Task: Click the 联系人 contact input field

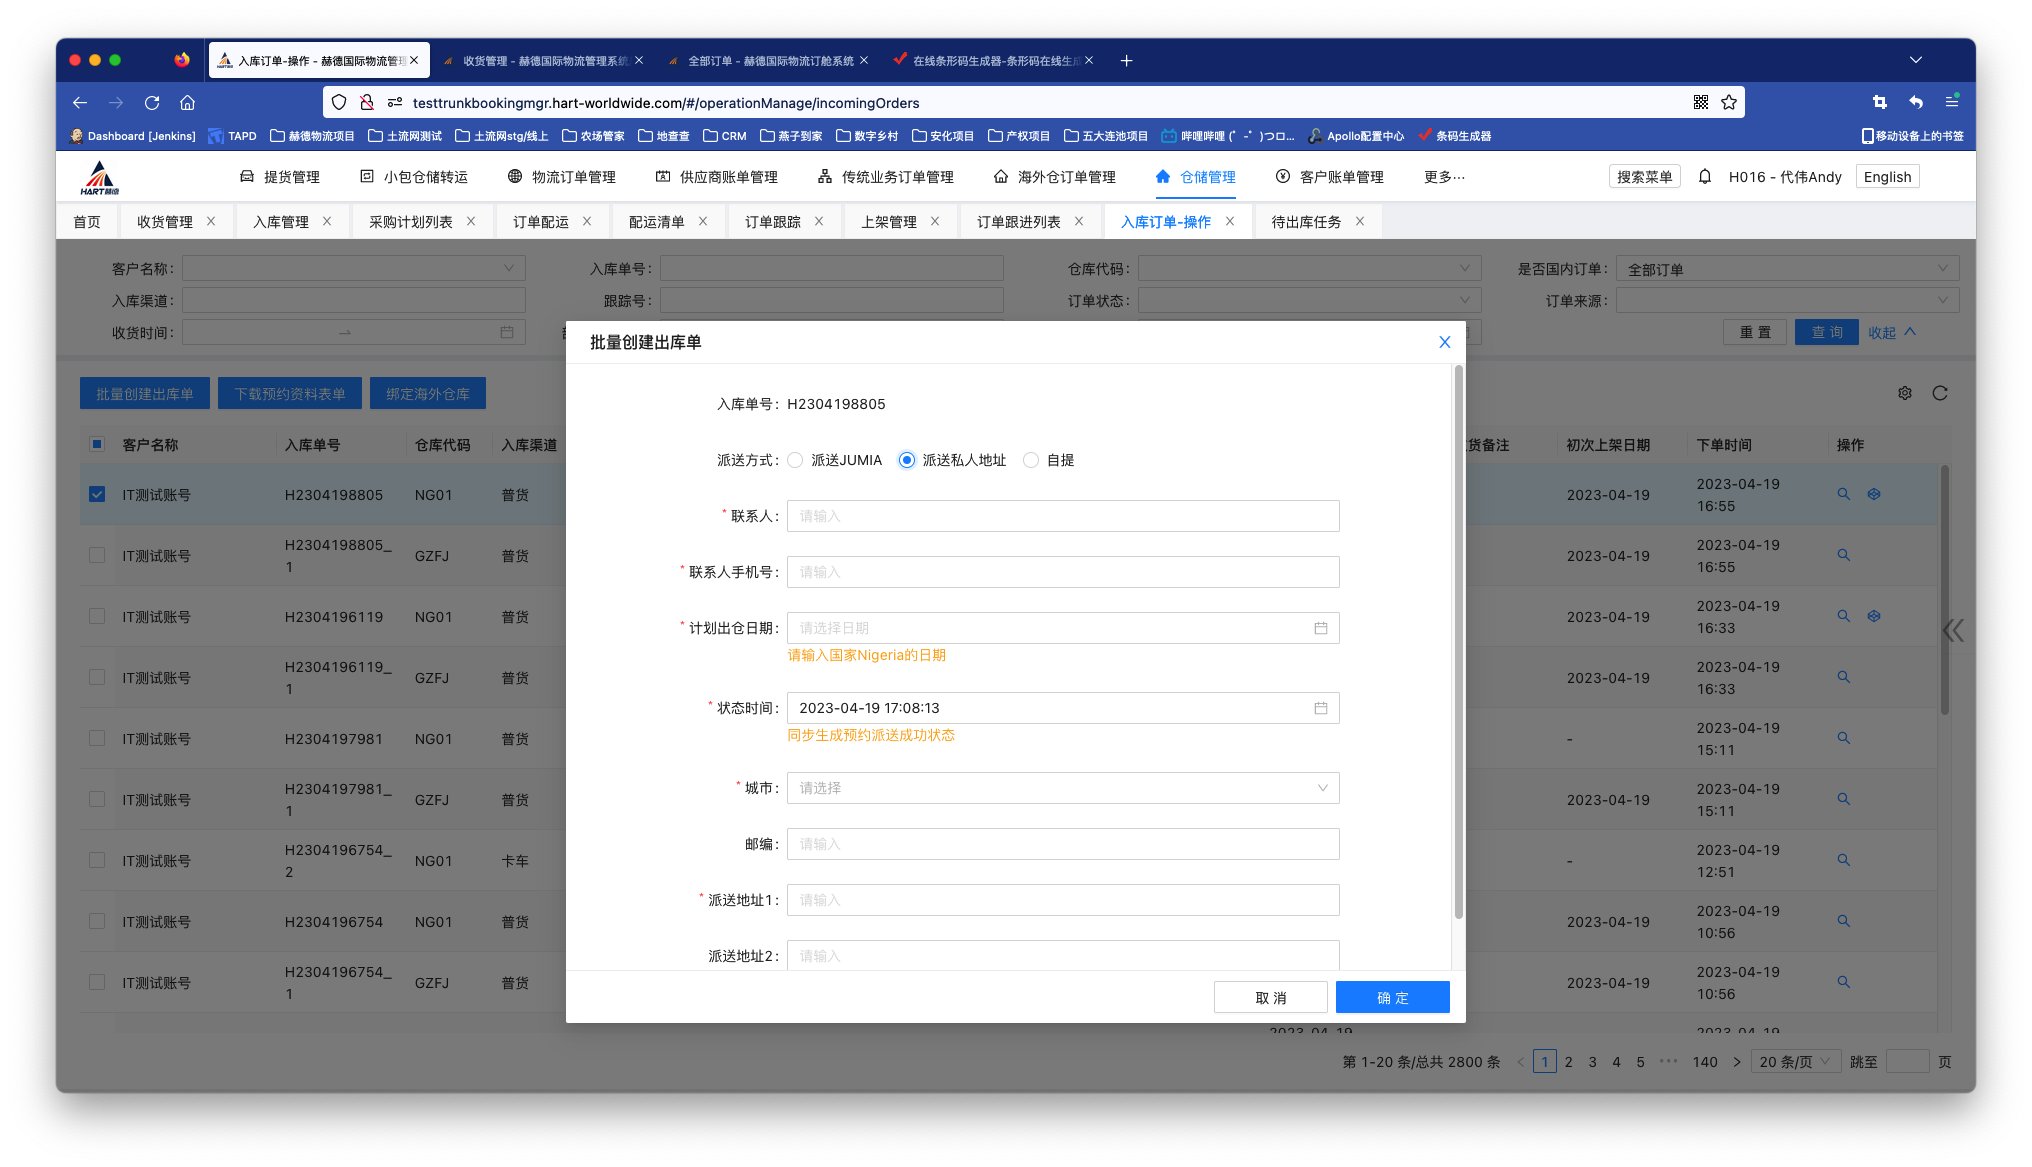Action: coord(1062,516)
